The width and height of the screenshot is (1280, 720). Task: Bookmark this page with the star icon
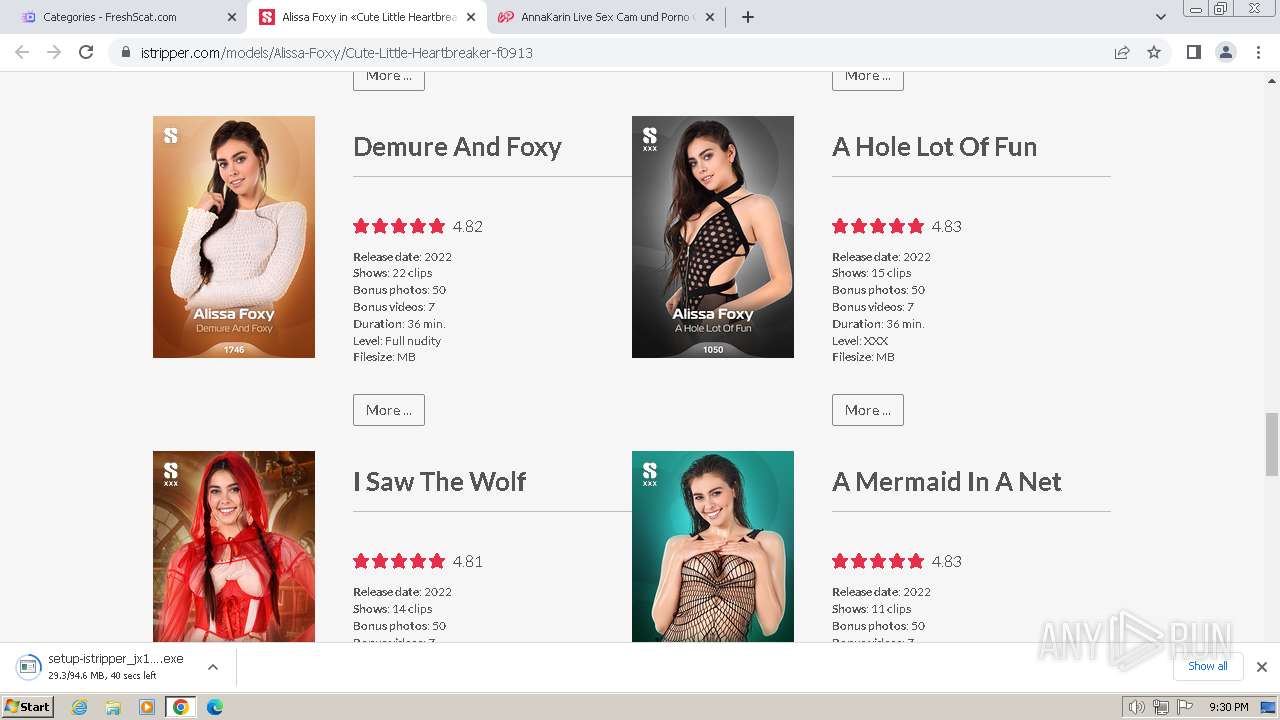pos(1154,52)
